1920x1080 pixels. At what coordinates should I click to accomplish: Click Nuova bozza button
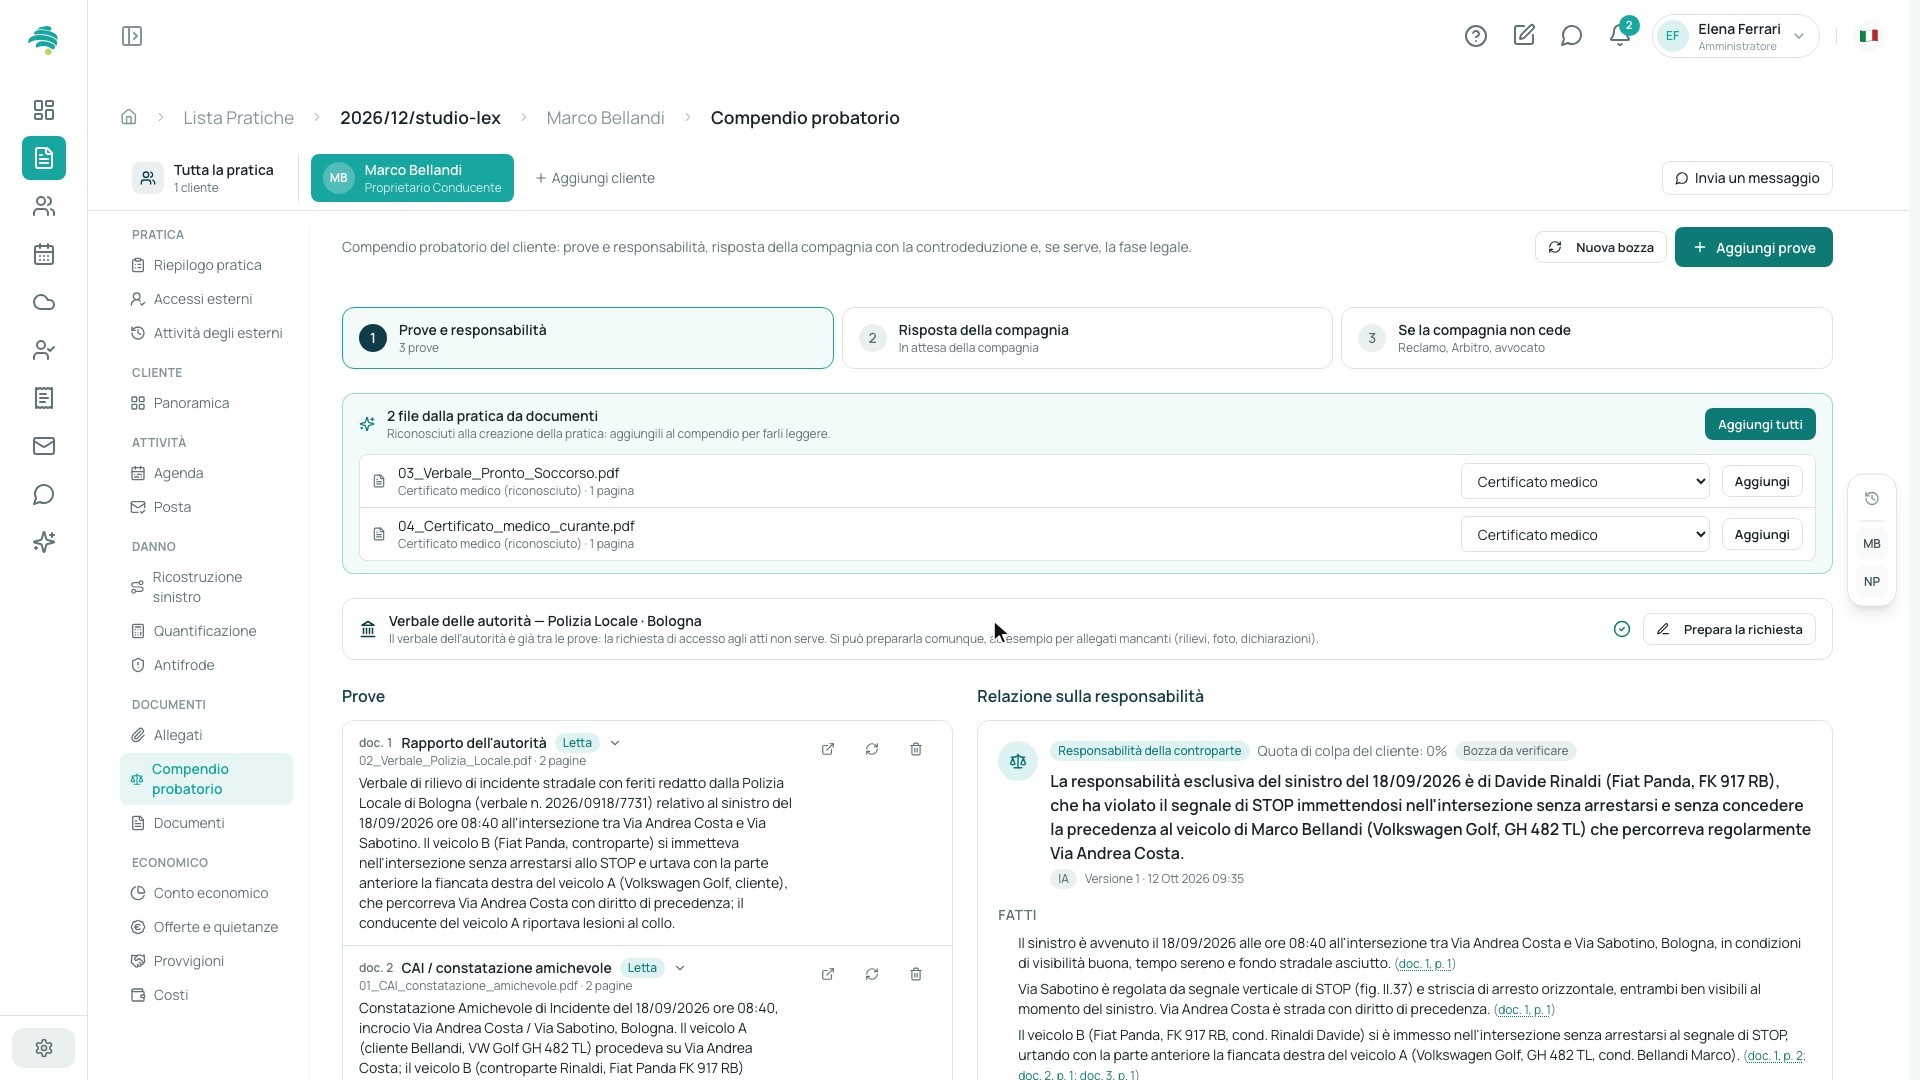click(x=1600, y=247)
